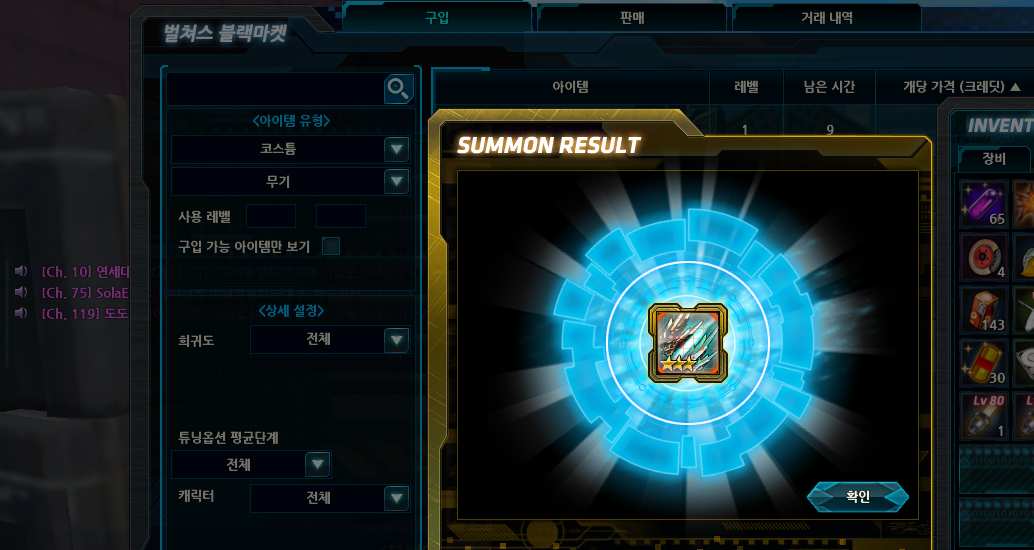Screen dimensions: 1034x550
Task: Select the Lv 80 equipment item
Action: pyautogui.click(x=984, y=415)
